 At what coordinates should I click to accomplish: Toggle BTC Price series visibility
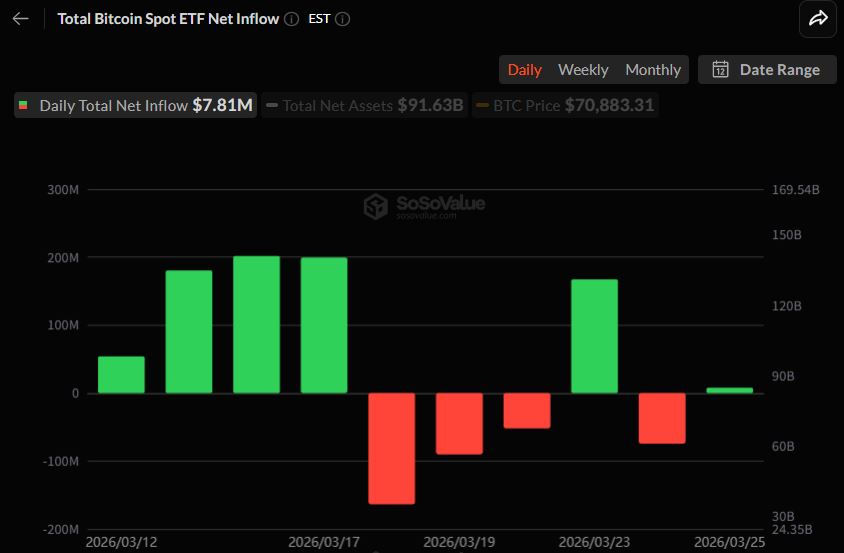click(565, 105)
